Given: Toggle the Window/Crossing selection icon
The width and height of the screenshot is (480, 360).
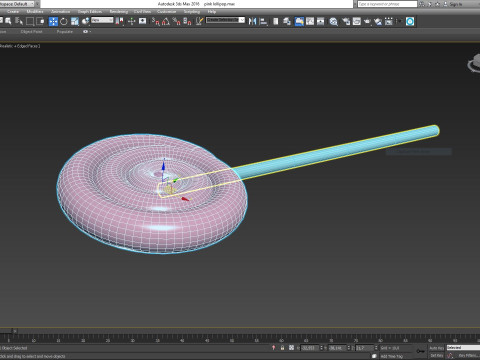Looking at the screenshot, I should tap(41, 22).
